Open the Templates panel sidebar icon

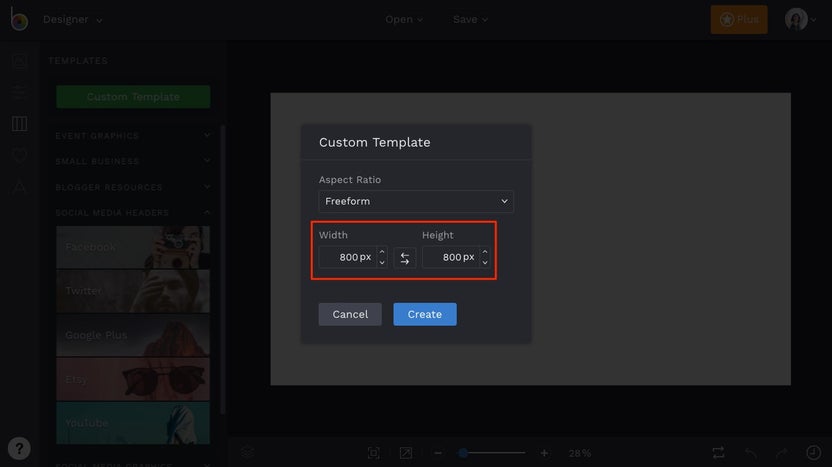pyautogui.click(x=20, y=124)
